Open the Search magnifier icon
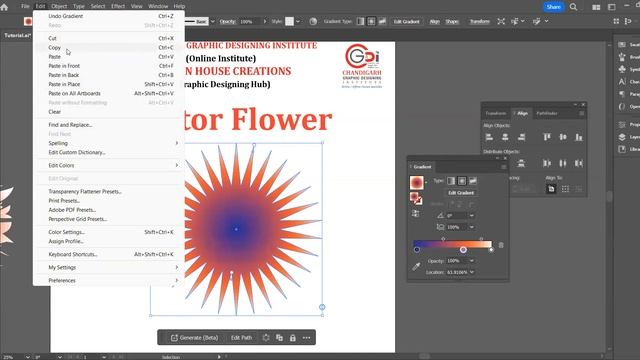640x360 pixels. pos(573,7)
